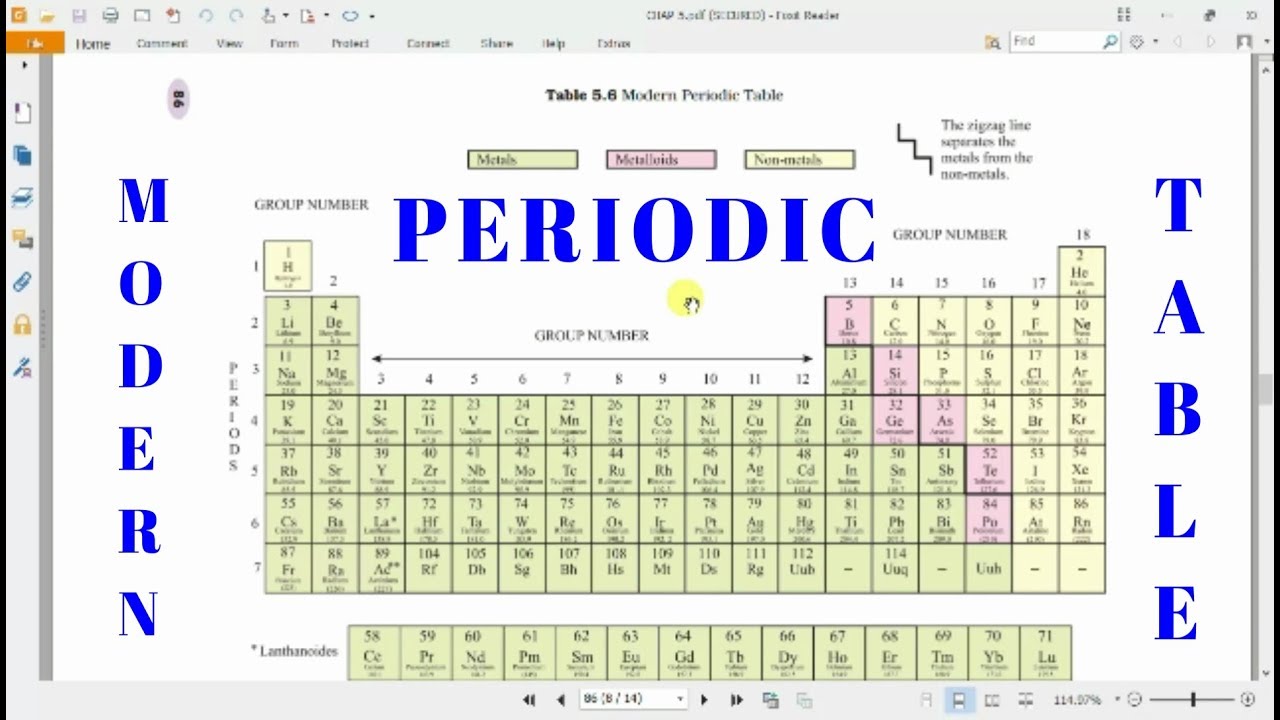Click the magnifier search icon in Find box
This screenshot has width=1280, height=720.
pos(1110,42)
